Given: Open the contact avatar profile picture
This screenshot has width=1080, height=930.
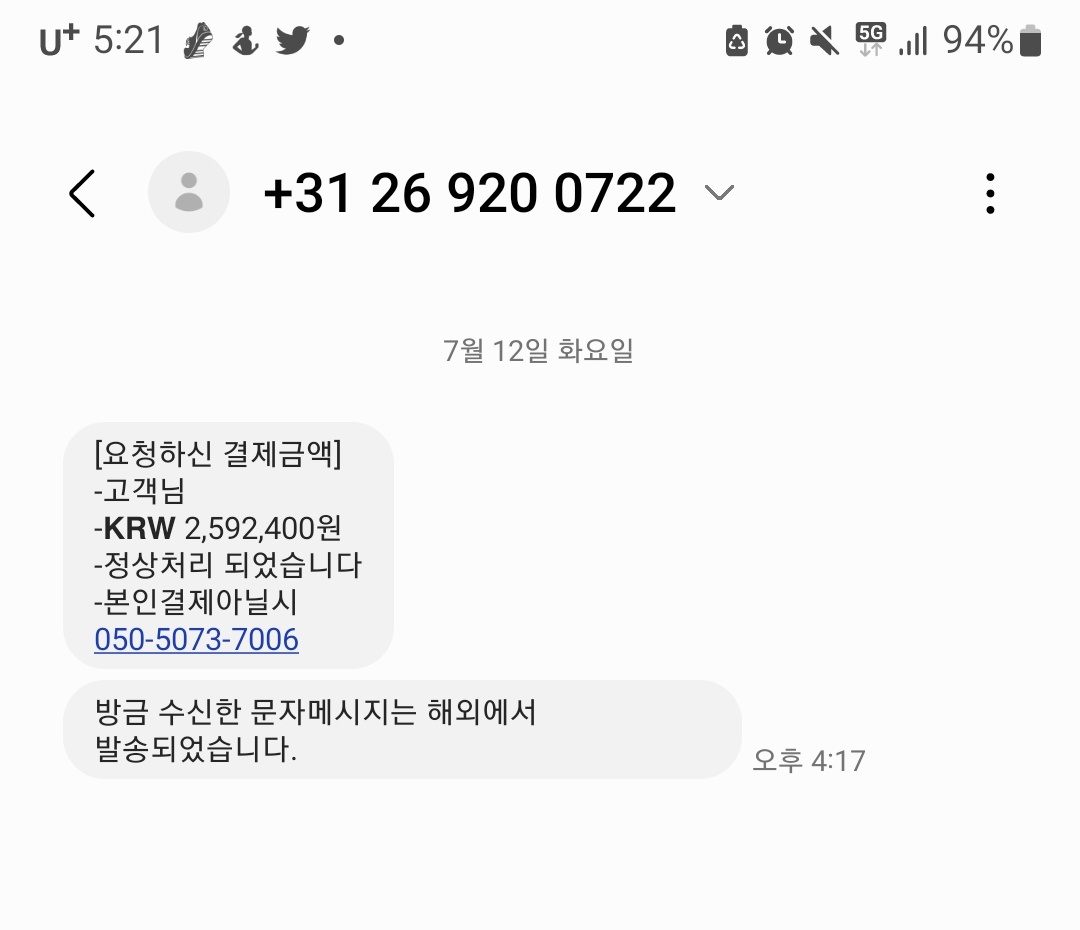Looking at the screenshot, I should [x=189, y=192].
